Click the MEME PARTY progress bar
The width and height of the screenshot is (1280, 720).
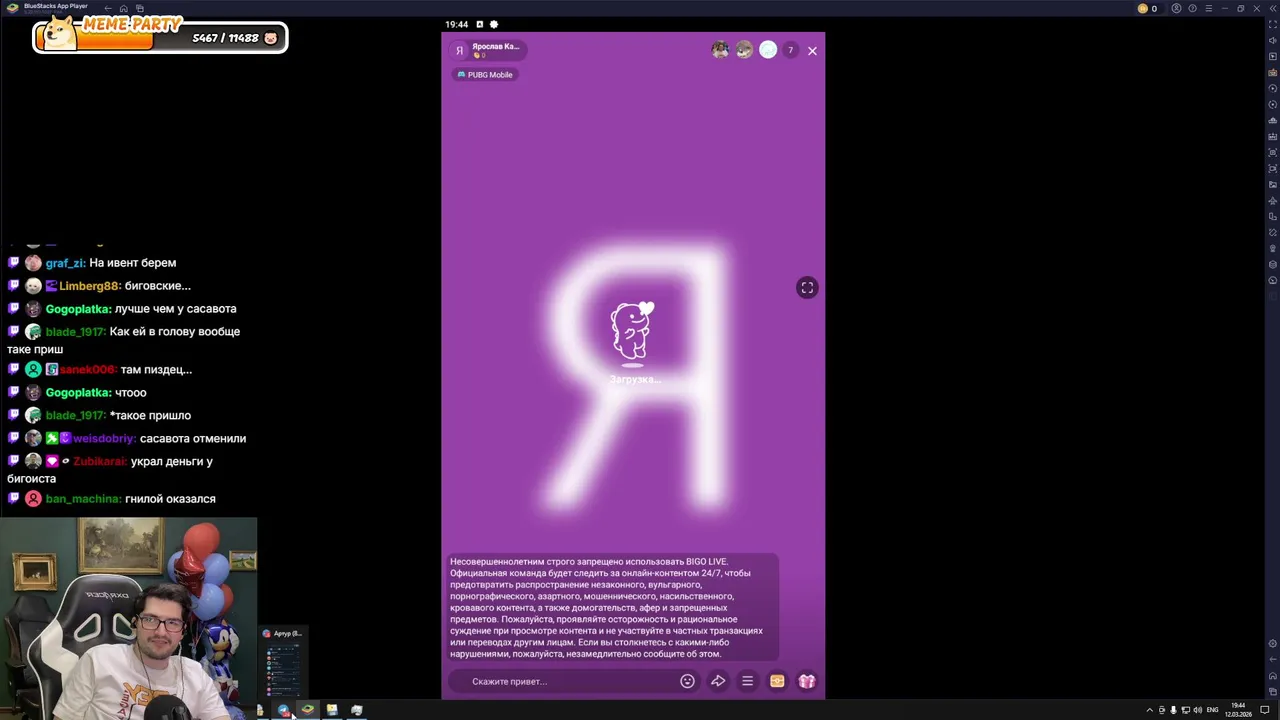(160, 38)
